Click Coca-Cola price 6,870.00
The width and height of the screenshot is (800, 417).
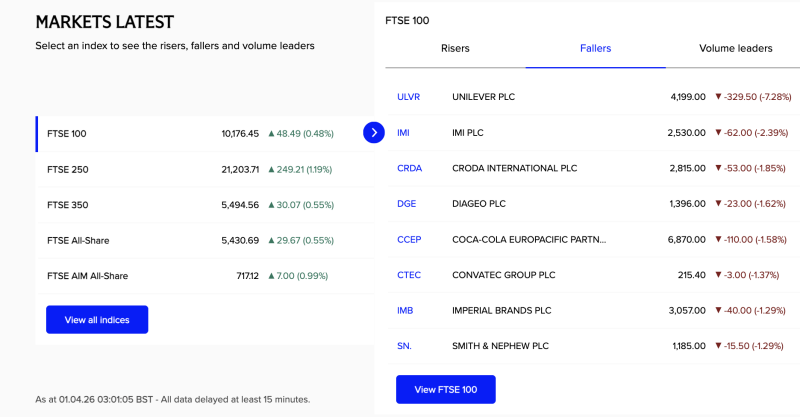pyautogui.click(x=687, y=239)
